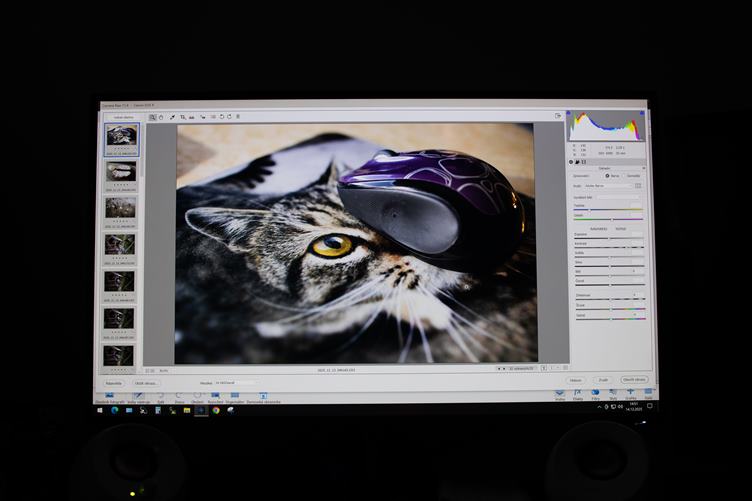
Task: Click the Zrušit button
Action: coord(603,380)
